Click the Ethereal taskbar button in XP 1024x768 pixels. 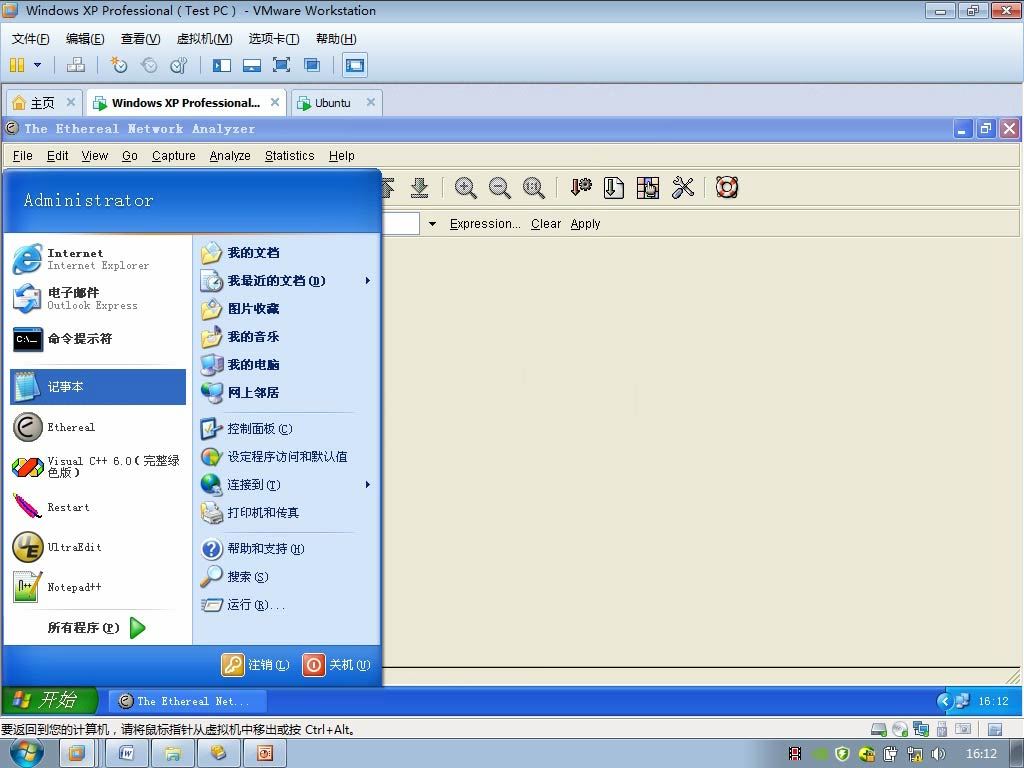(x=187, y=701)
